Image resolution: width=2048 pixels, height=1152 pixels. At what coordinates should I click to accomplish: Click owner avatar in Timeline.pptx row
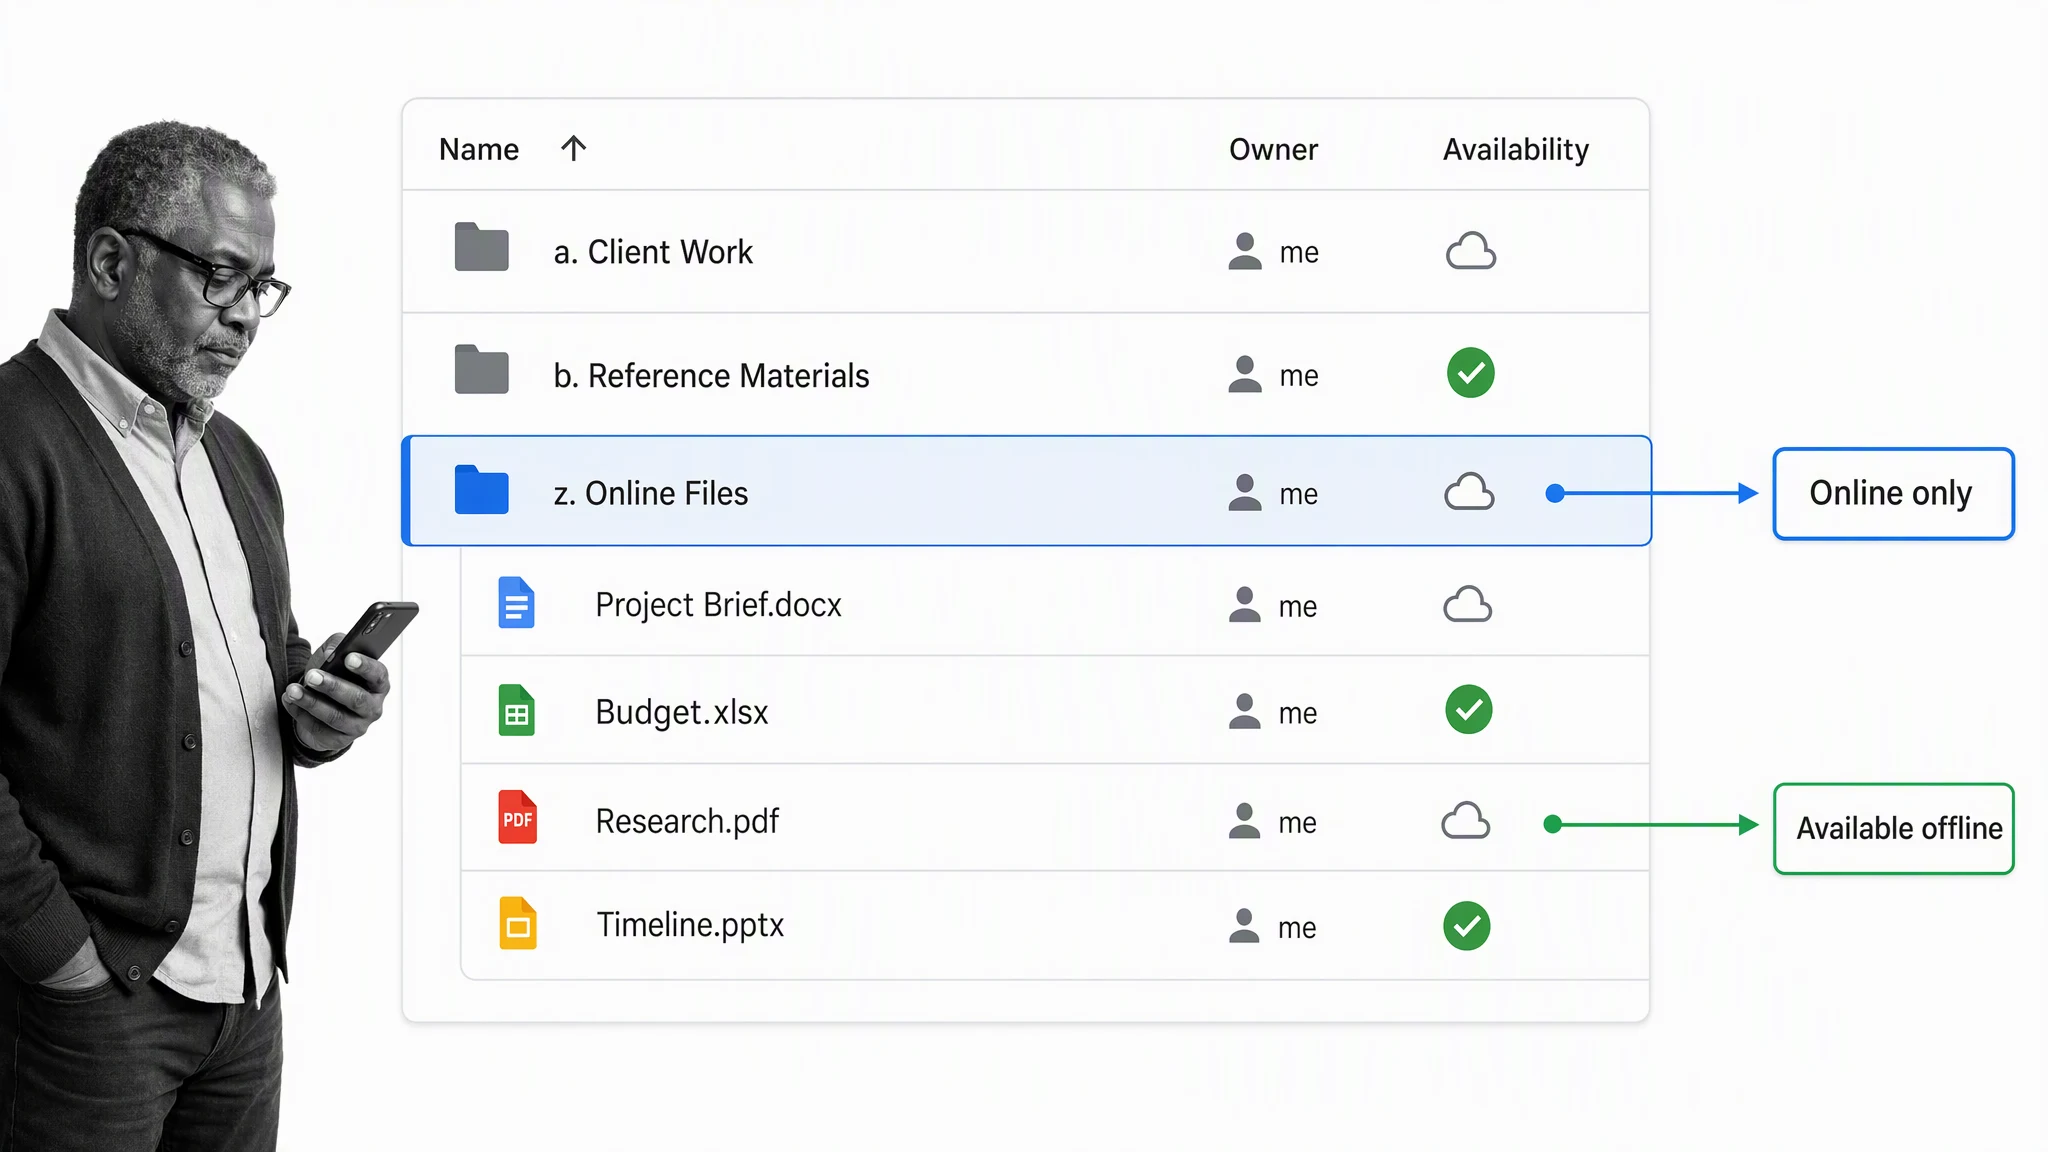[1244, 926]
